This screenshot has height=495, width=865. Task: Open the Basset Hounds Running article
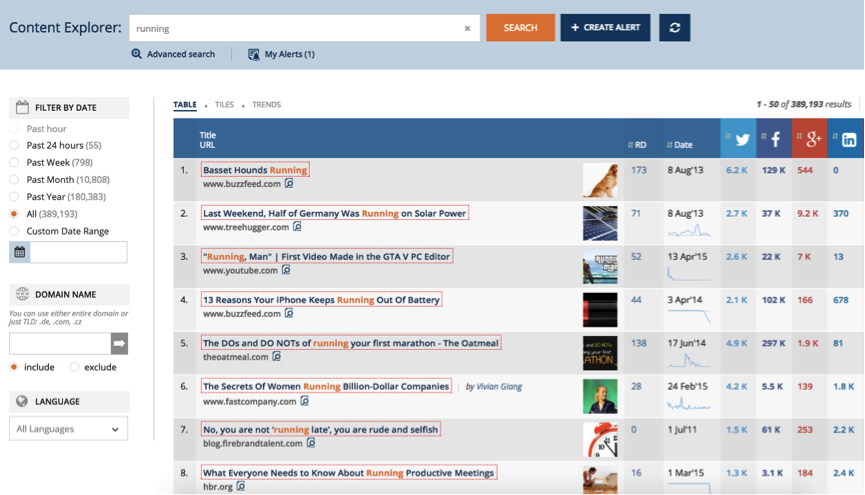click(x=255, y=170)
